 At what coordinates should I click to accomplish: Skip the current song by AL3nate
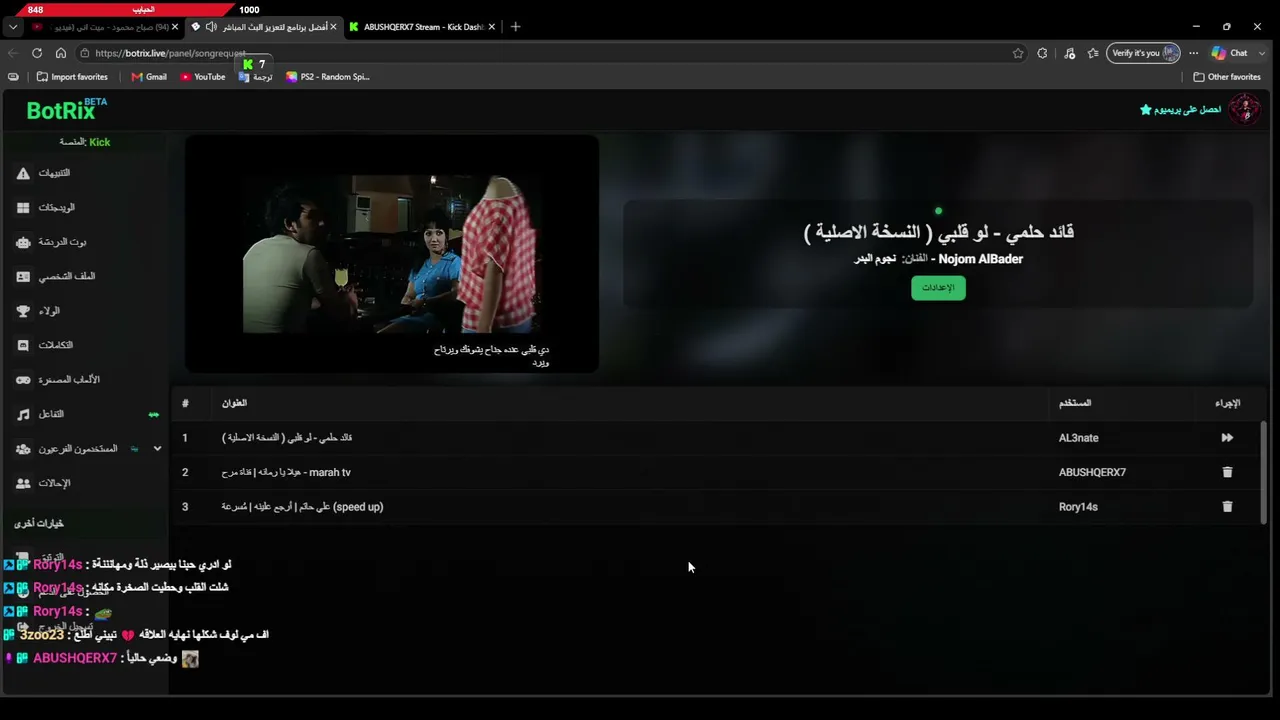point(1227,438)
